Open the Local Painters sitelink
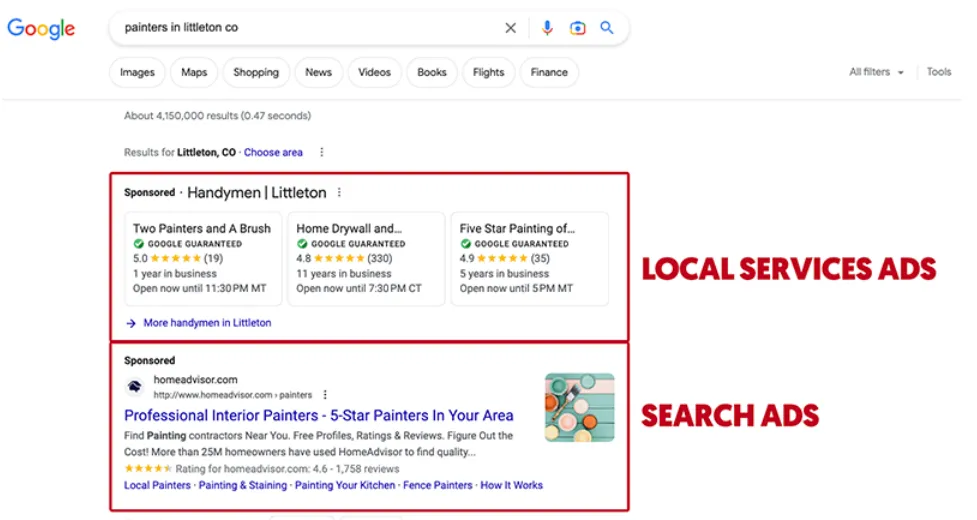Image resolution: width=977 pixels, height=520 pixels. (157, 485)
